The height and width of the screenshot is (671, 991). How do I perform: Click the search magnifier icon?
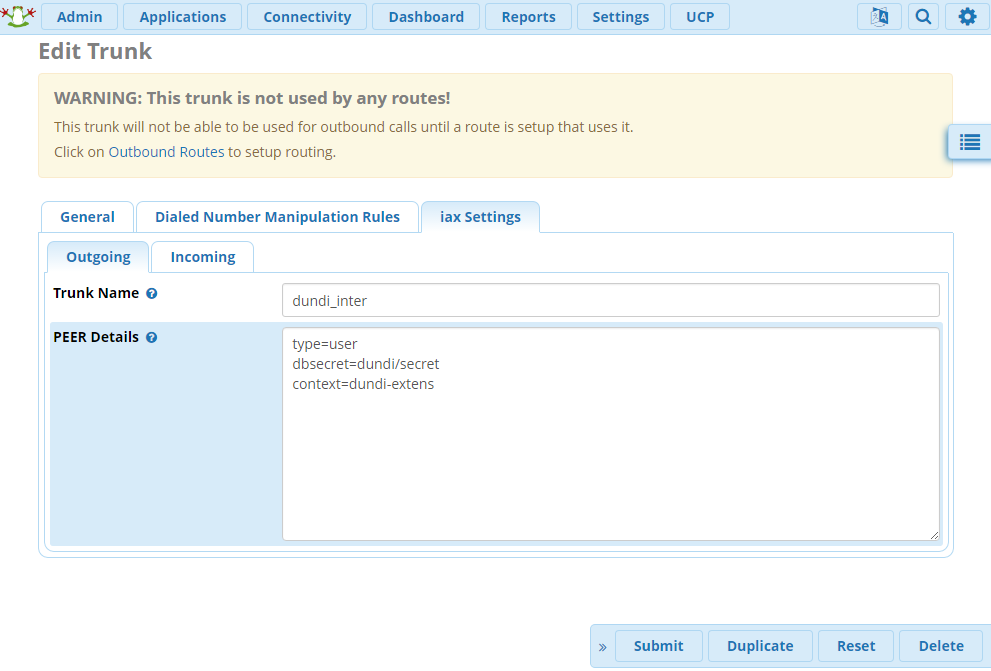pos(922,16)
